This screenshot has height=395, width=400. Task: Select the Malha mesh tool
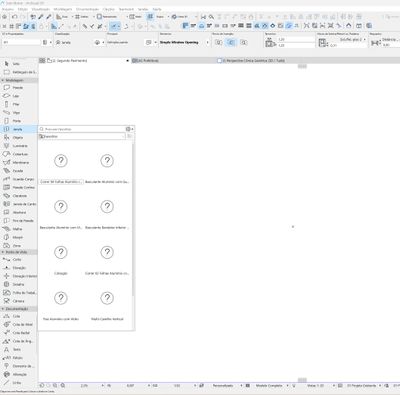pos(18,229)
